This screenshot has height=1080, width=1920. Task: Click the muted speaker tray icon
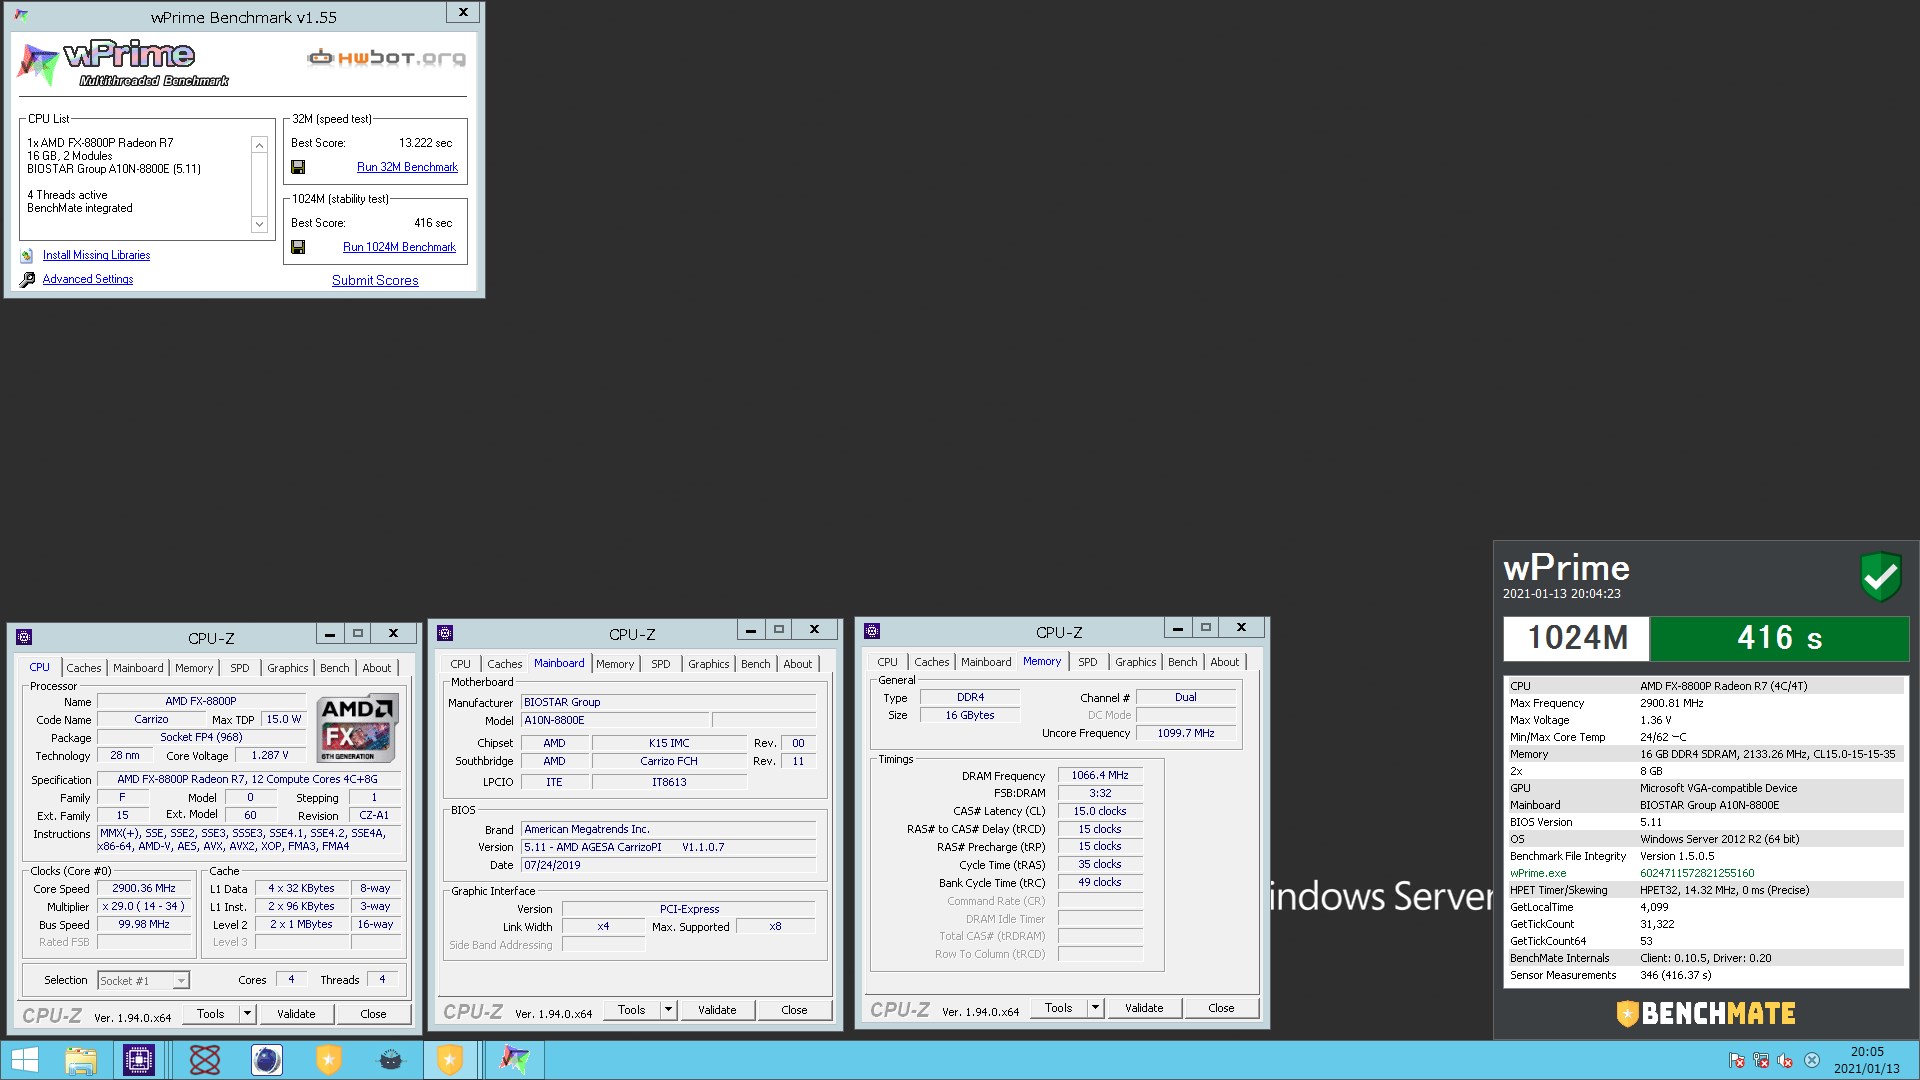tap(1785, 1060)
